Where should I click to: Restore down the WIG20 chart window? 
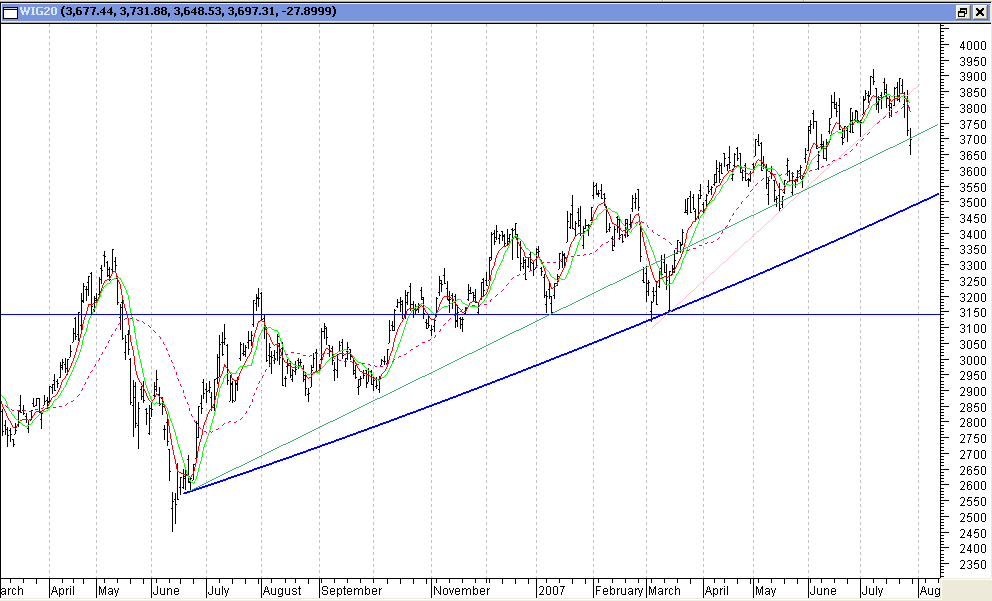point(962,11)
